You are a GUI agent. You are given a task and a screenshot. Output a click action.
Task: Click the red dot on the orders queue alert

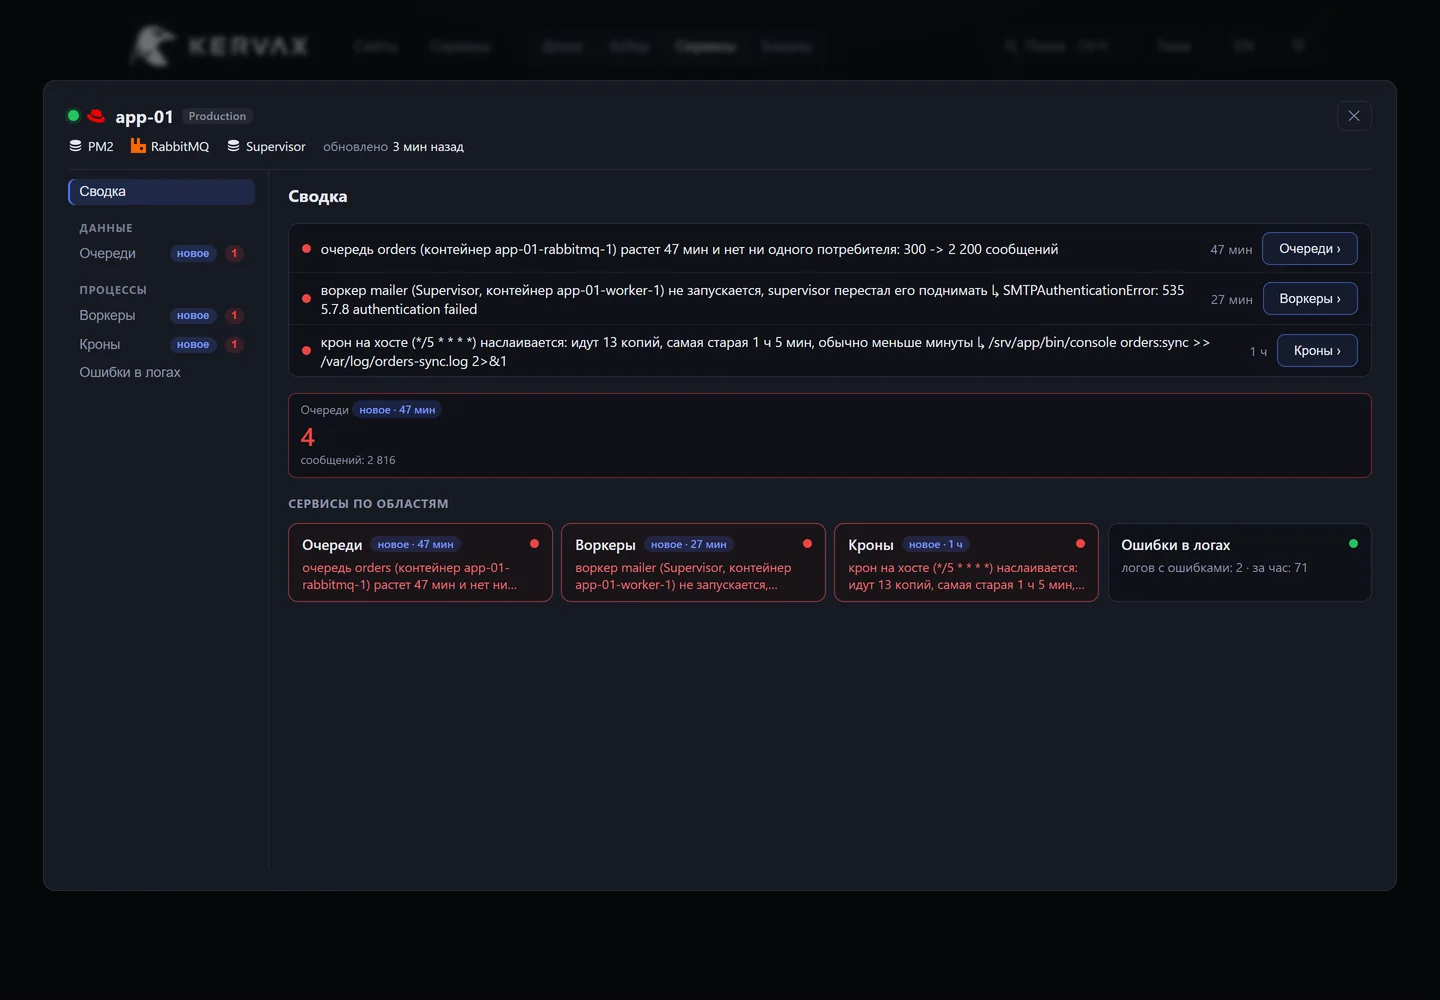[306, 249]
